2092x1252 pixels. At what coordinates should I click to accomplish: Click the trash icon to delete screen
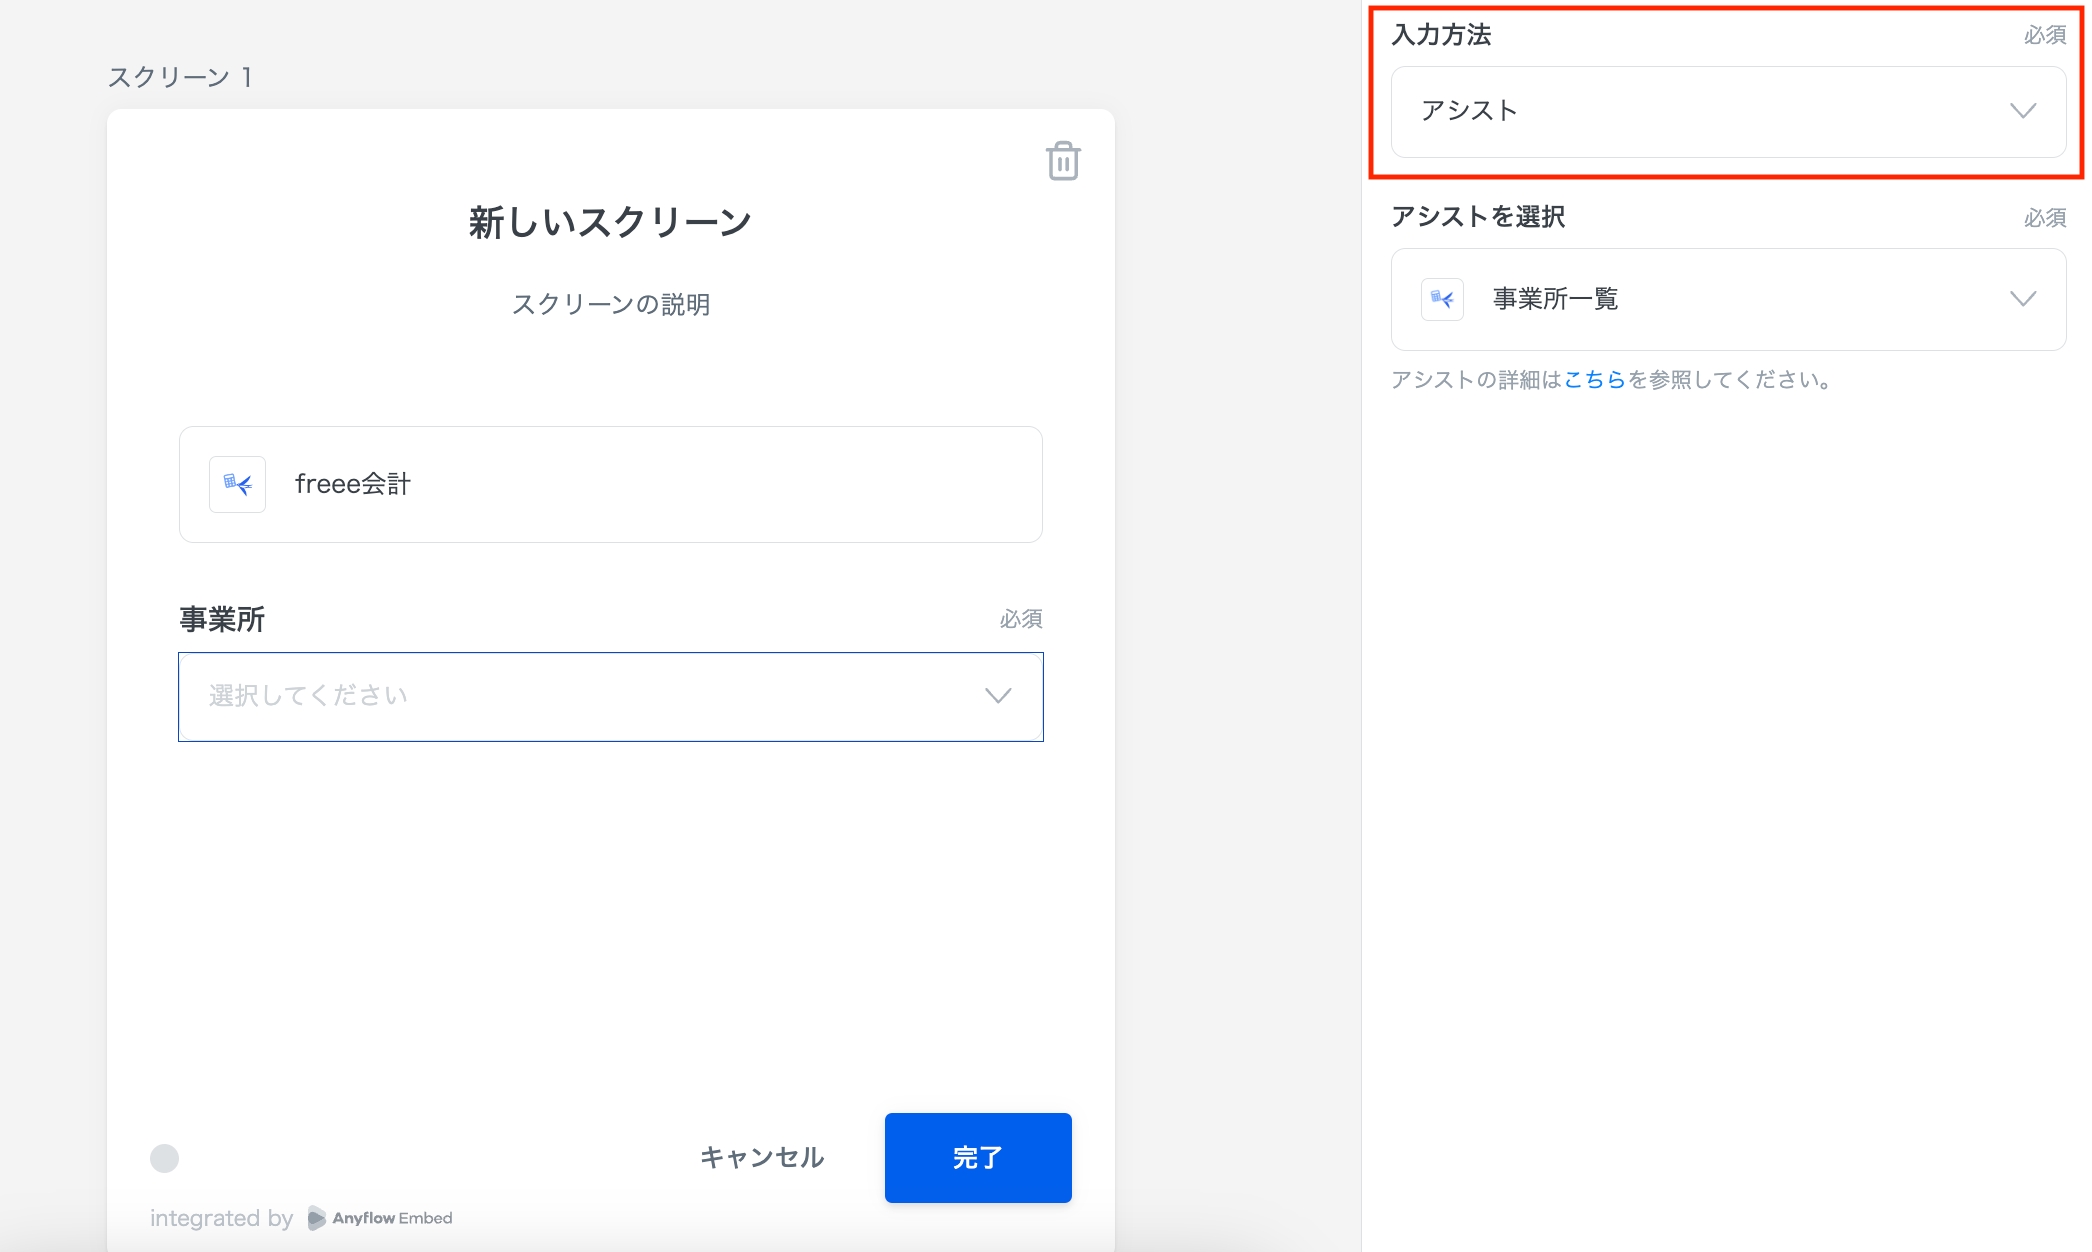click(1063, 161)
